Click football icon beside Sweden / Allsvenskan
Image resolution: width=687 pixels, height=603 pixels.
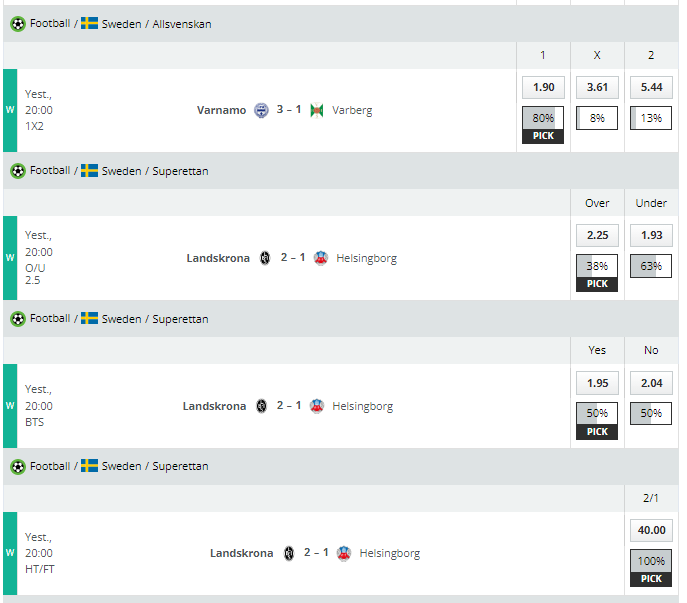18,24
